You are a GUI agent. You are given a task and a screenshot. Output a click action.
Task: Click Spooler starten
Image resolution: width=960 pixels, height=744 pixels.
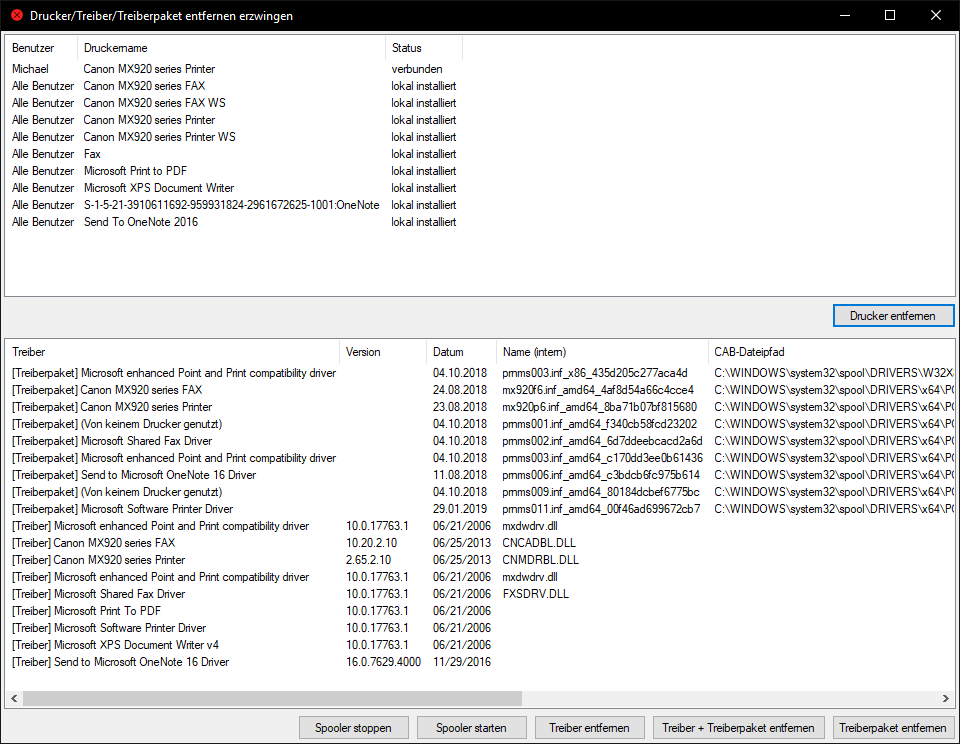[471, 728]
